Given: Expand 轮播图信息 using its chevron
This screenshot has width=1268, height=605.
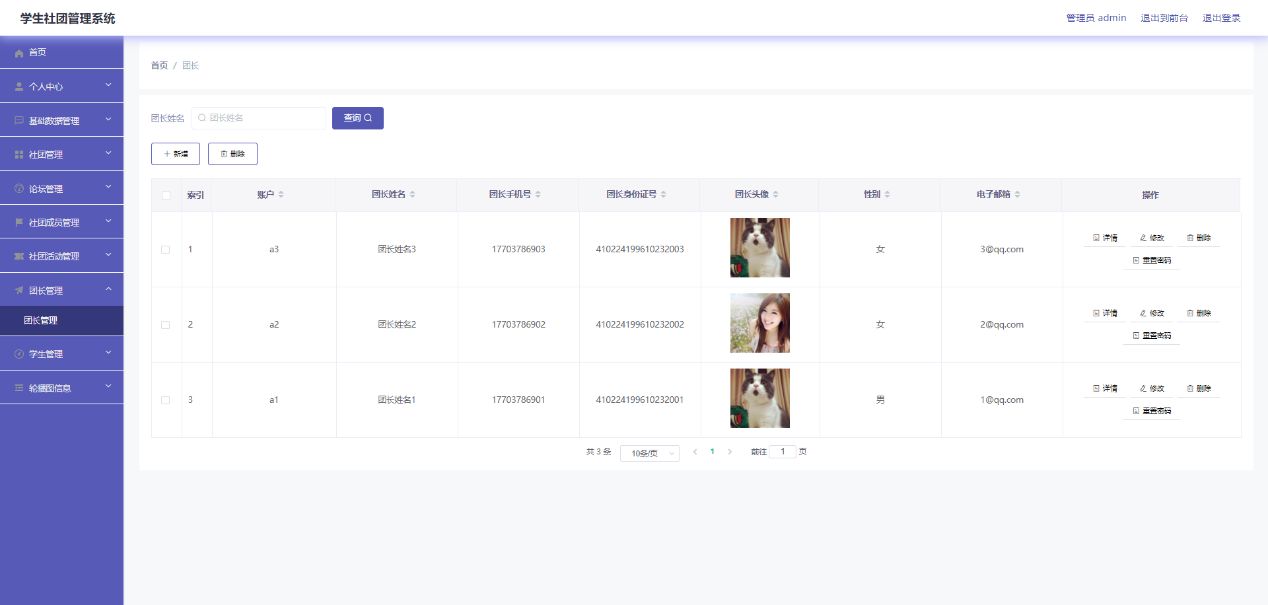Looking at the screenshot, I should [108, 386].
